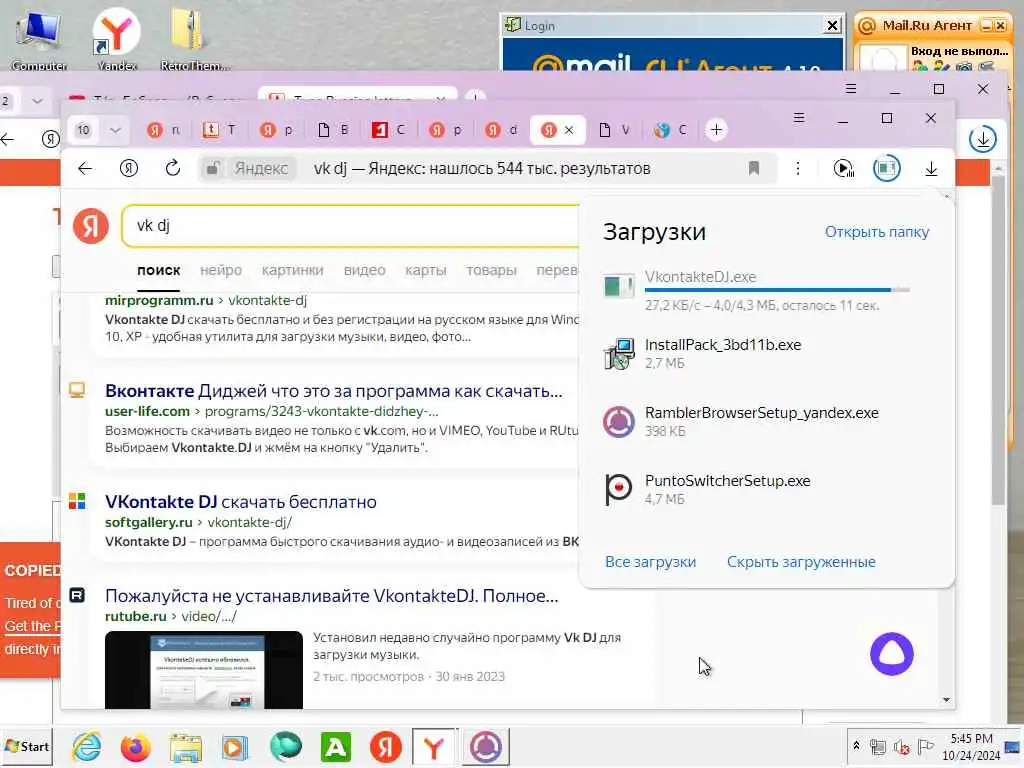Bookmark the current search page
This screenshot has width=1024, height=768.
coord(754,168)
